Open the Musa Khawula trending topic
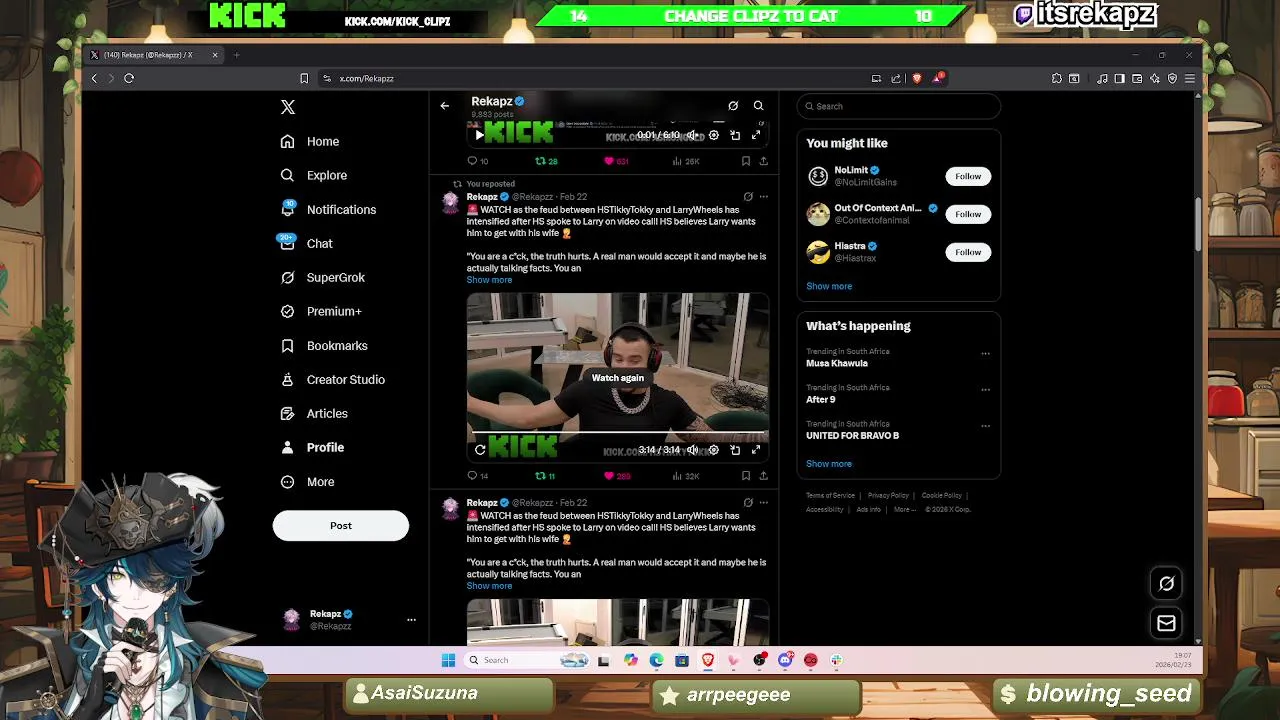Viewport: 1280px width, 720px height. pyautogui.click(x=837, y=364)
